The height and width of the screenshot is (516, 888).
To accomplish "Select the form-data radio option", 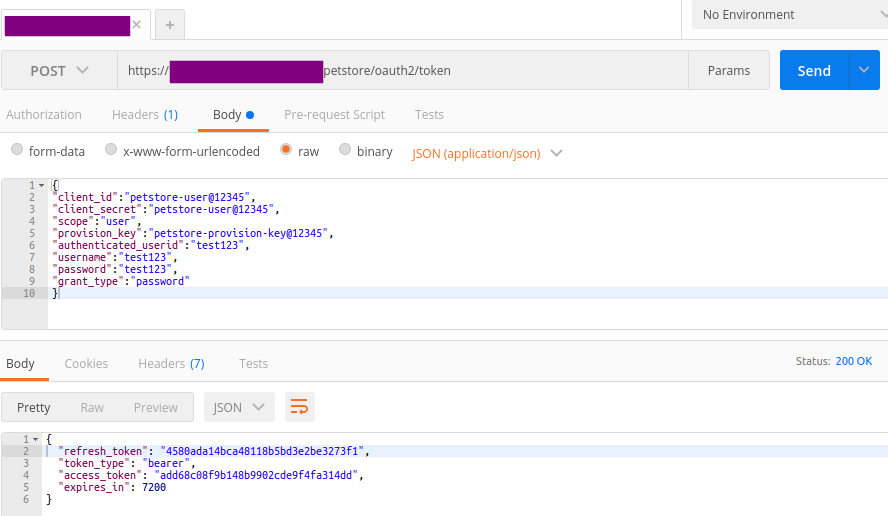I will click(17, 151).
